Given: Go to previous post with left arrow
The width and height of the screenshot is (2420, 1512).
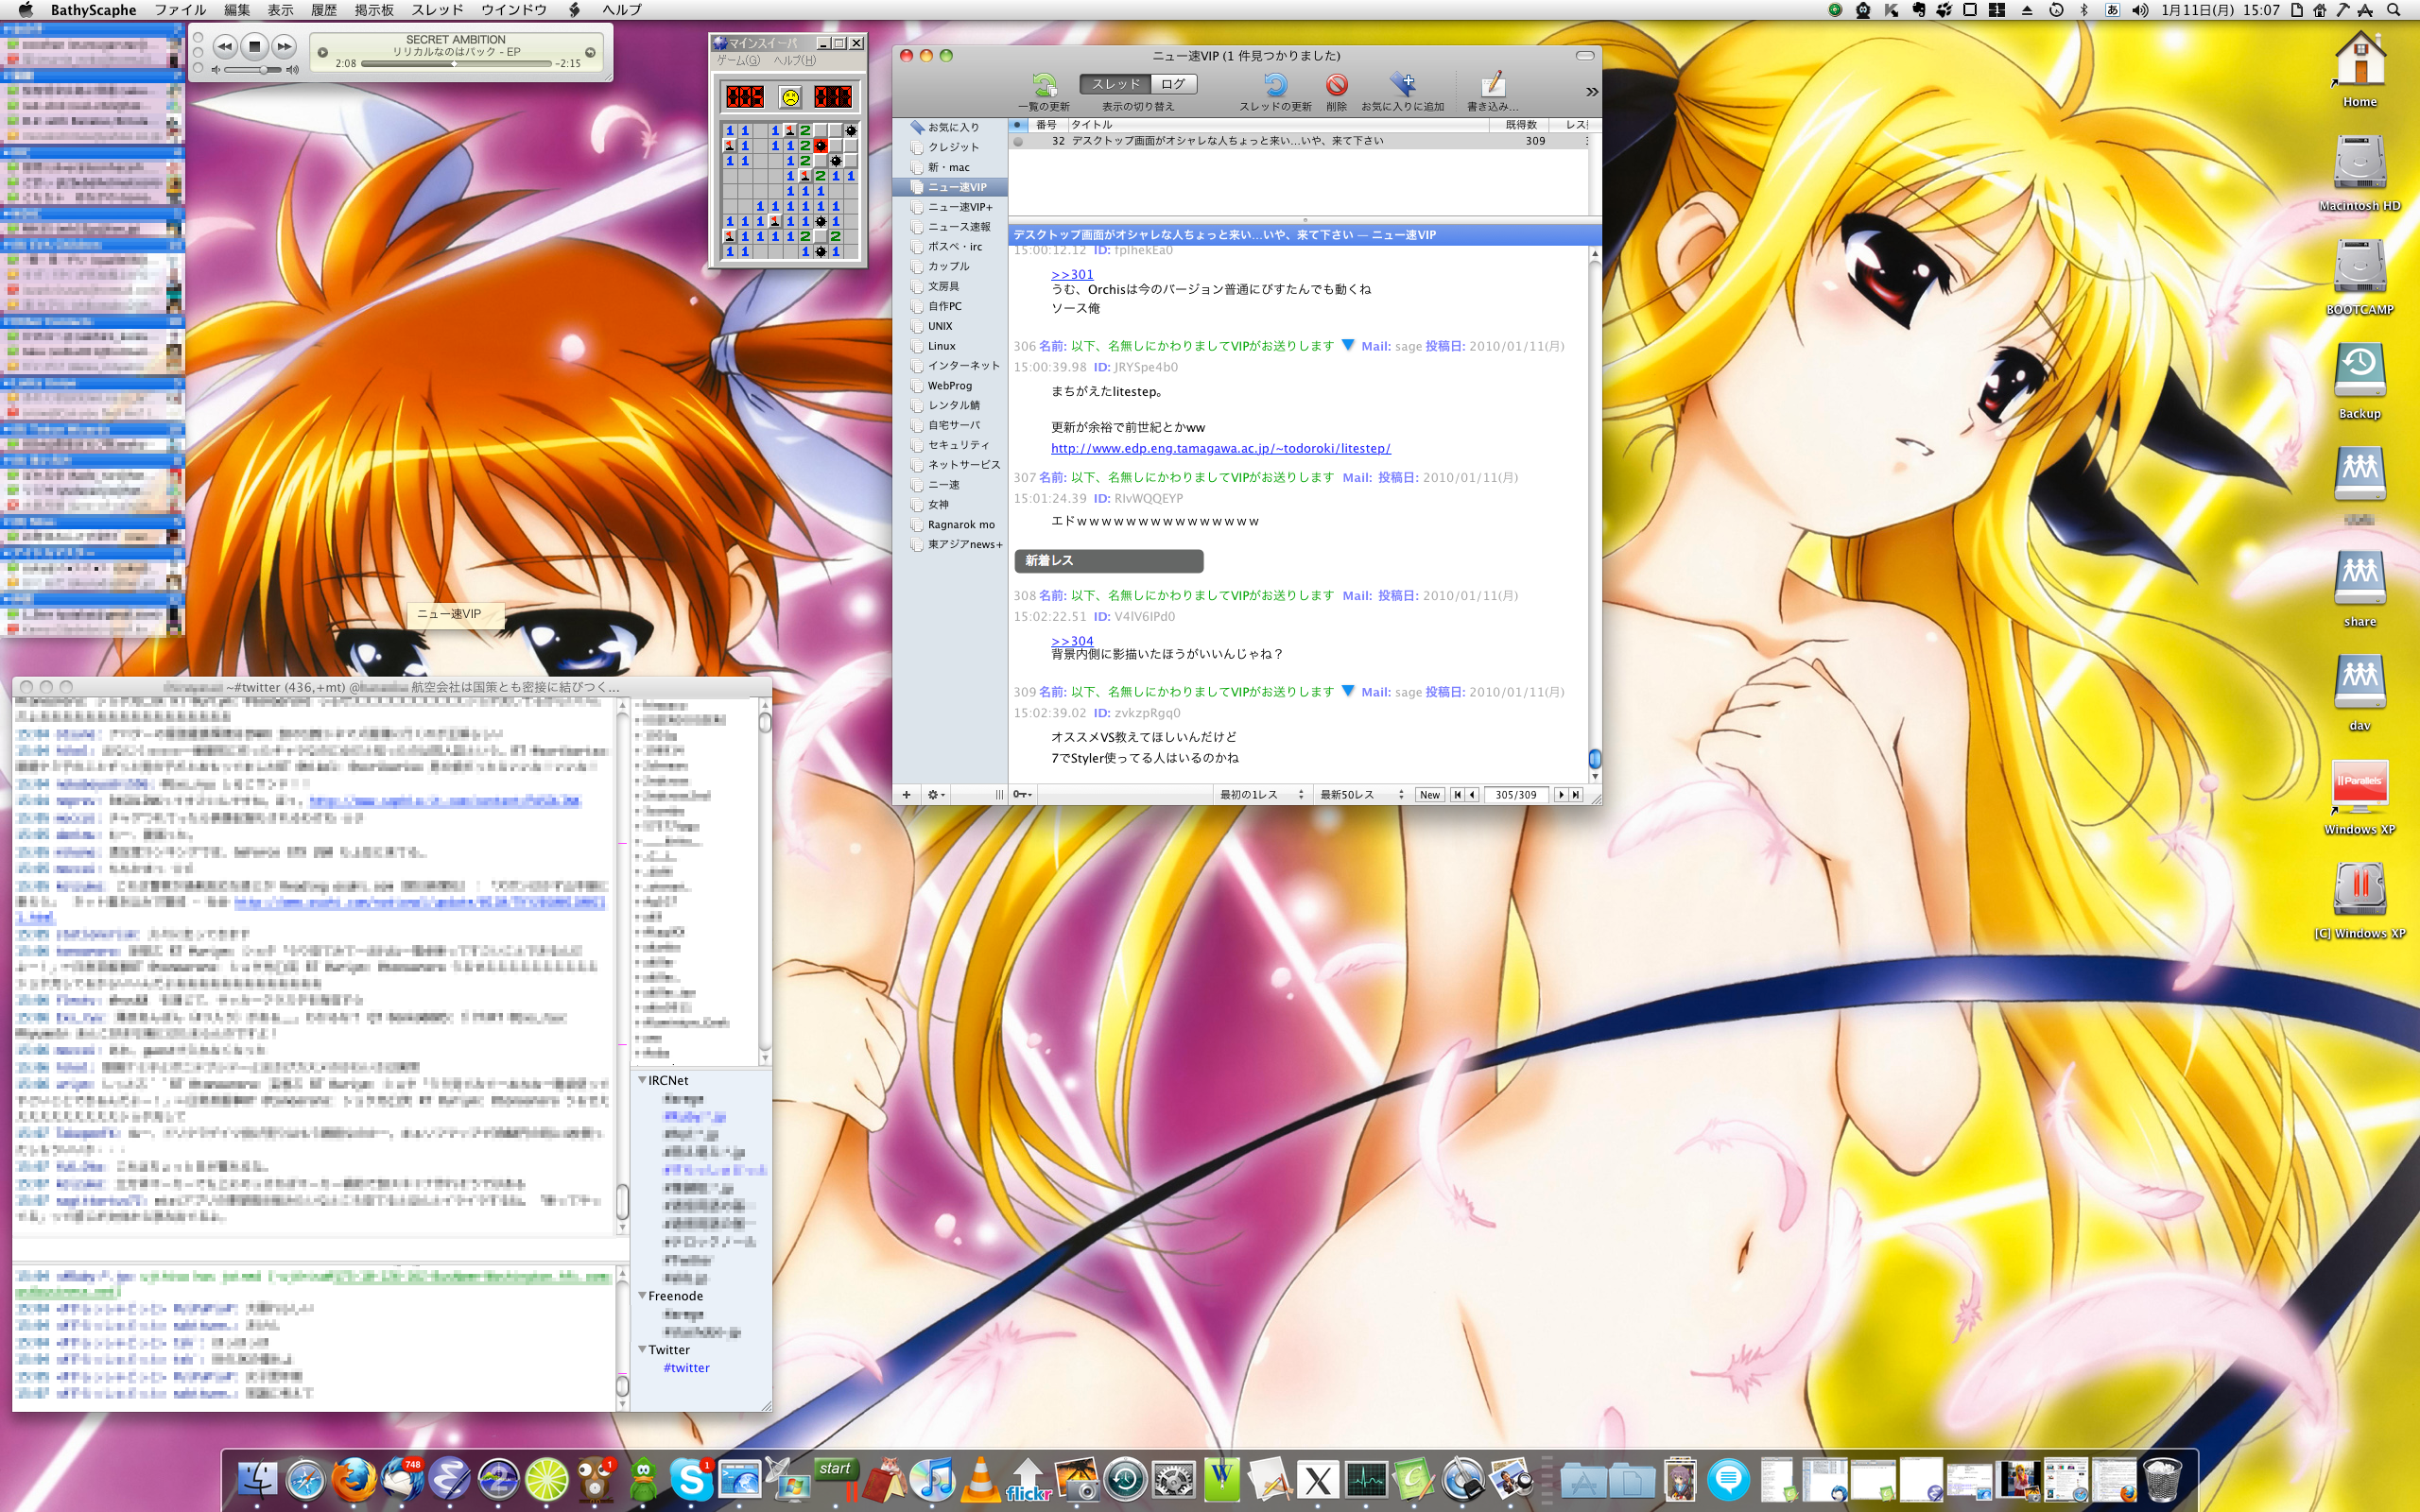Looking at the screenshot, I should click(1472, 795).
